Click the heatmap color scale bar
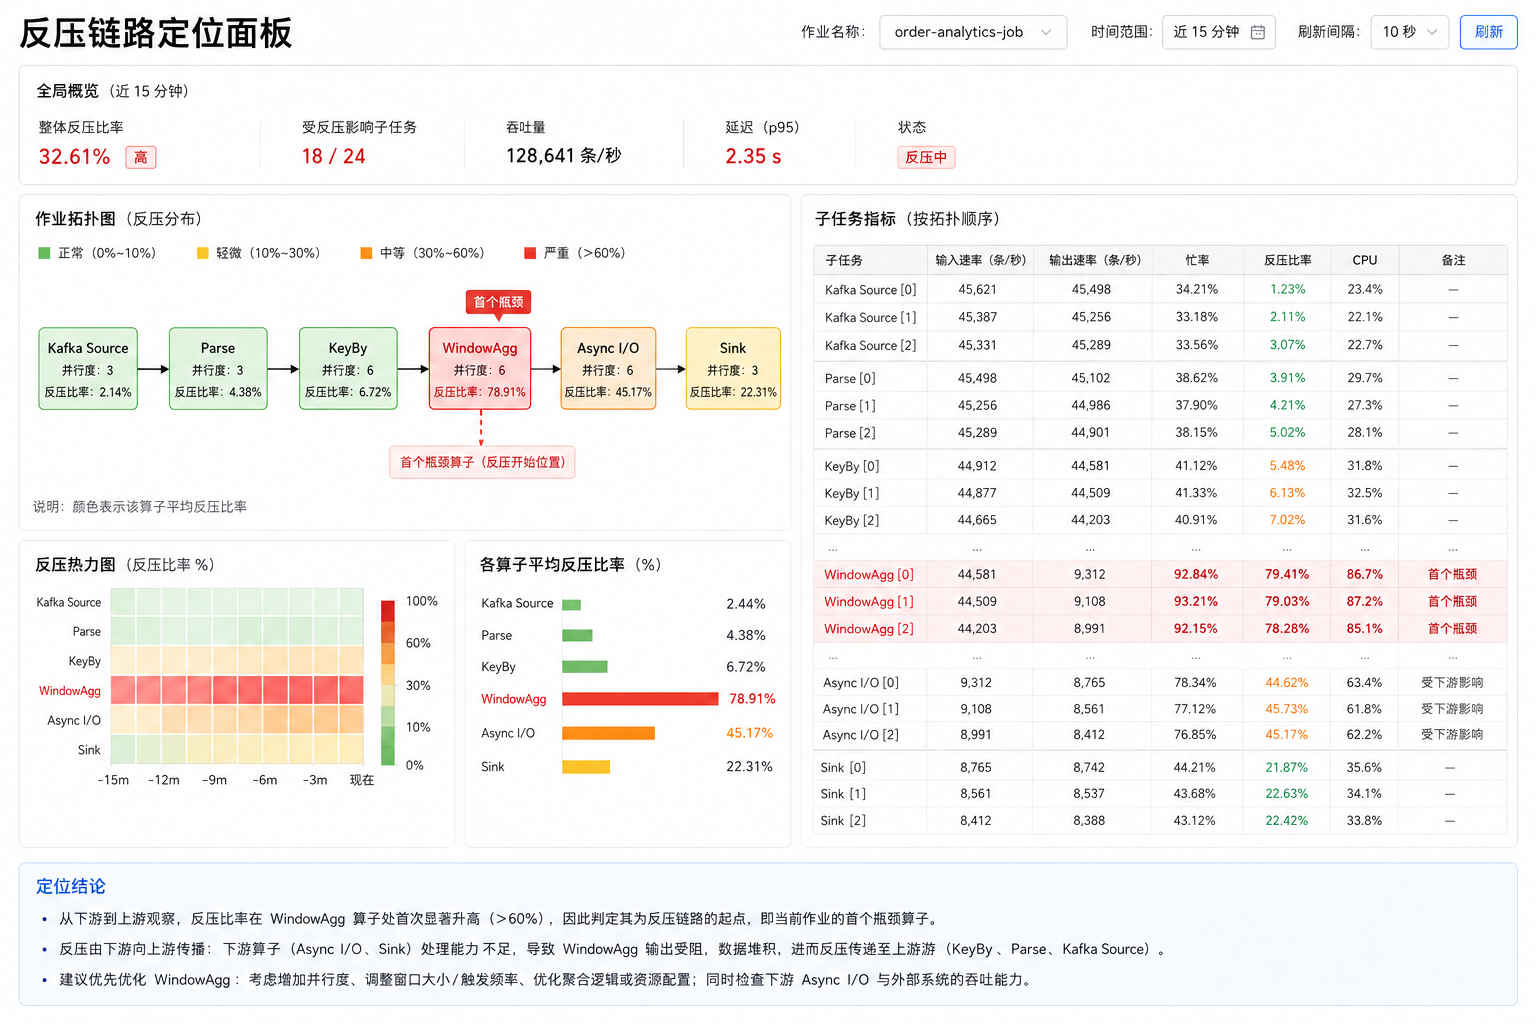The height and width of the screenshot is (1024, 1536). click(x=388, y=683)
